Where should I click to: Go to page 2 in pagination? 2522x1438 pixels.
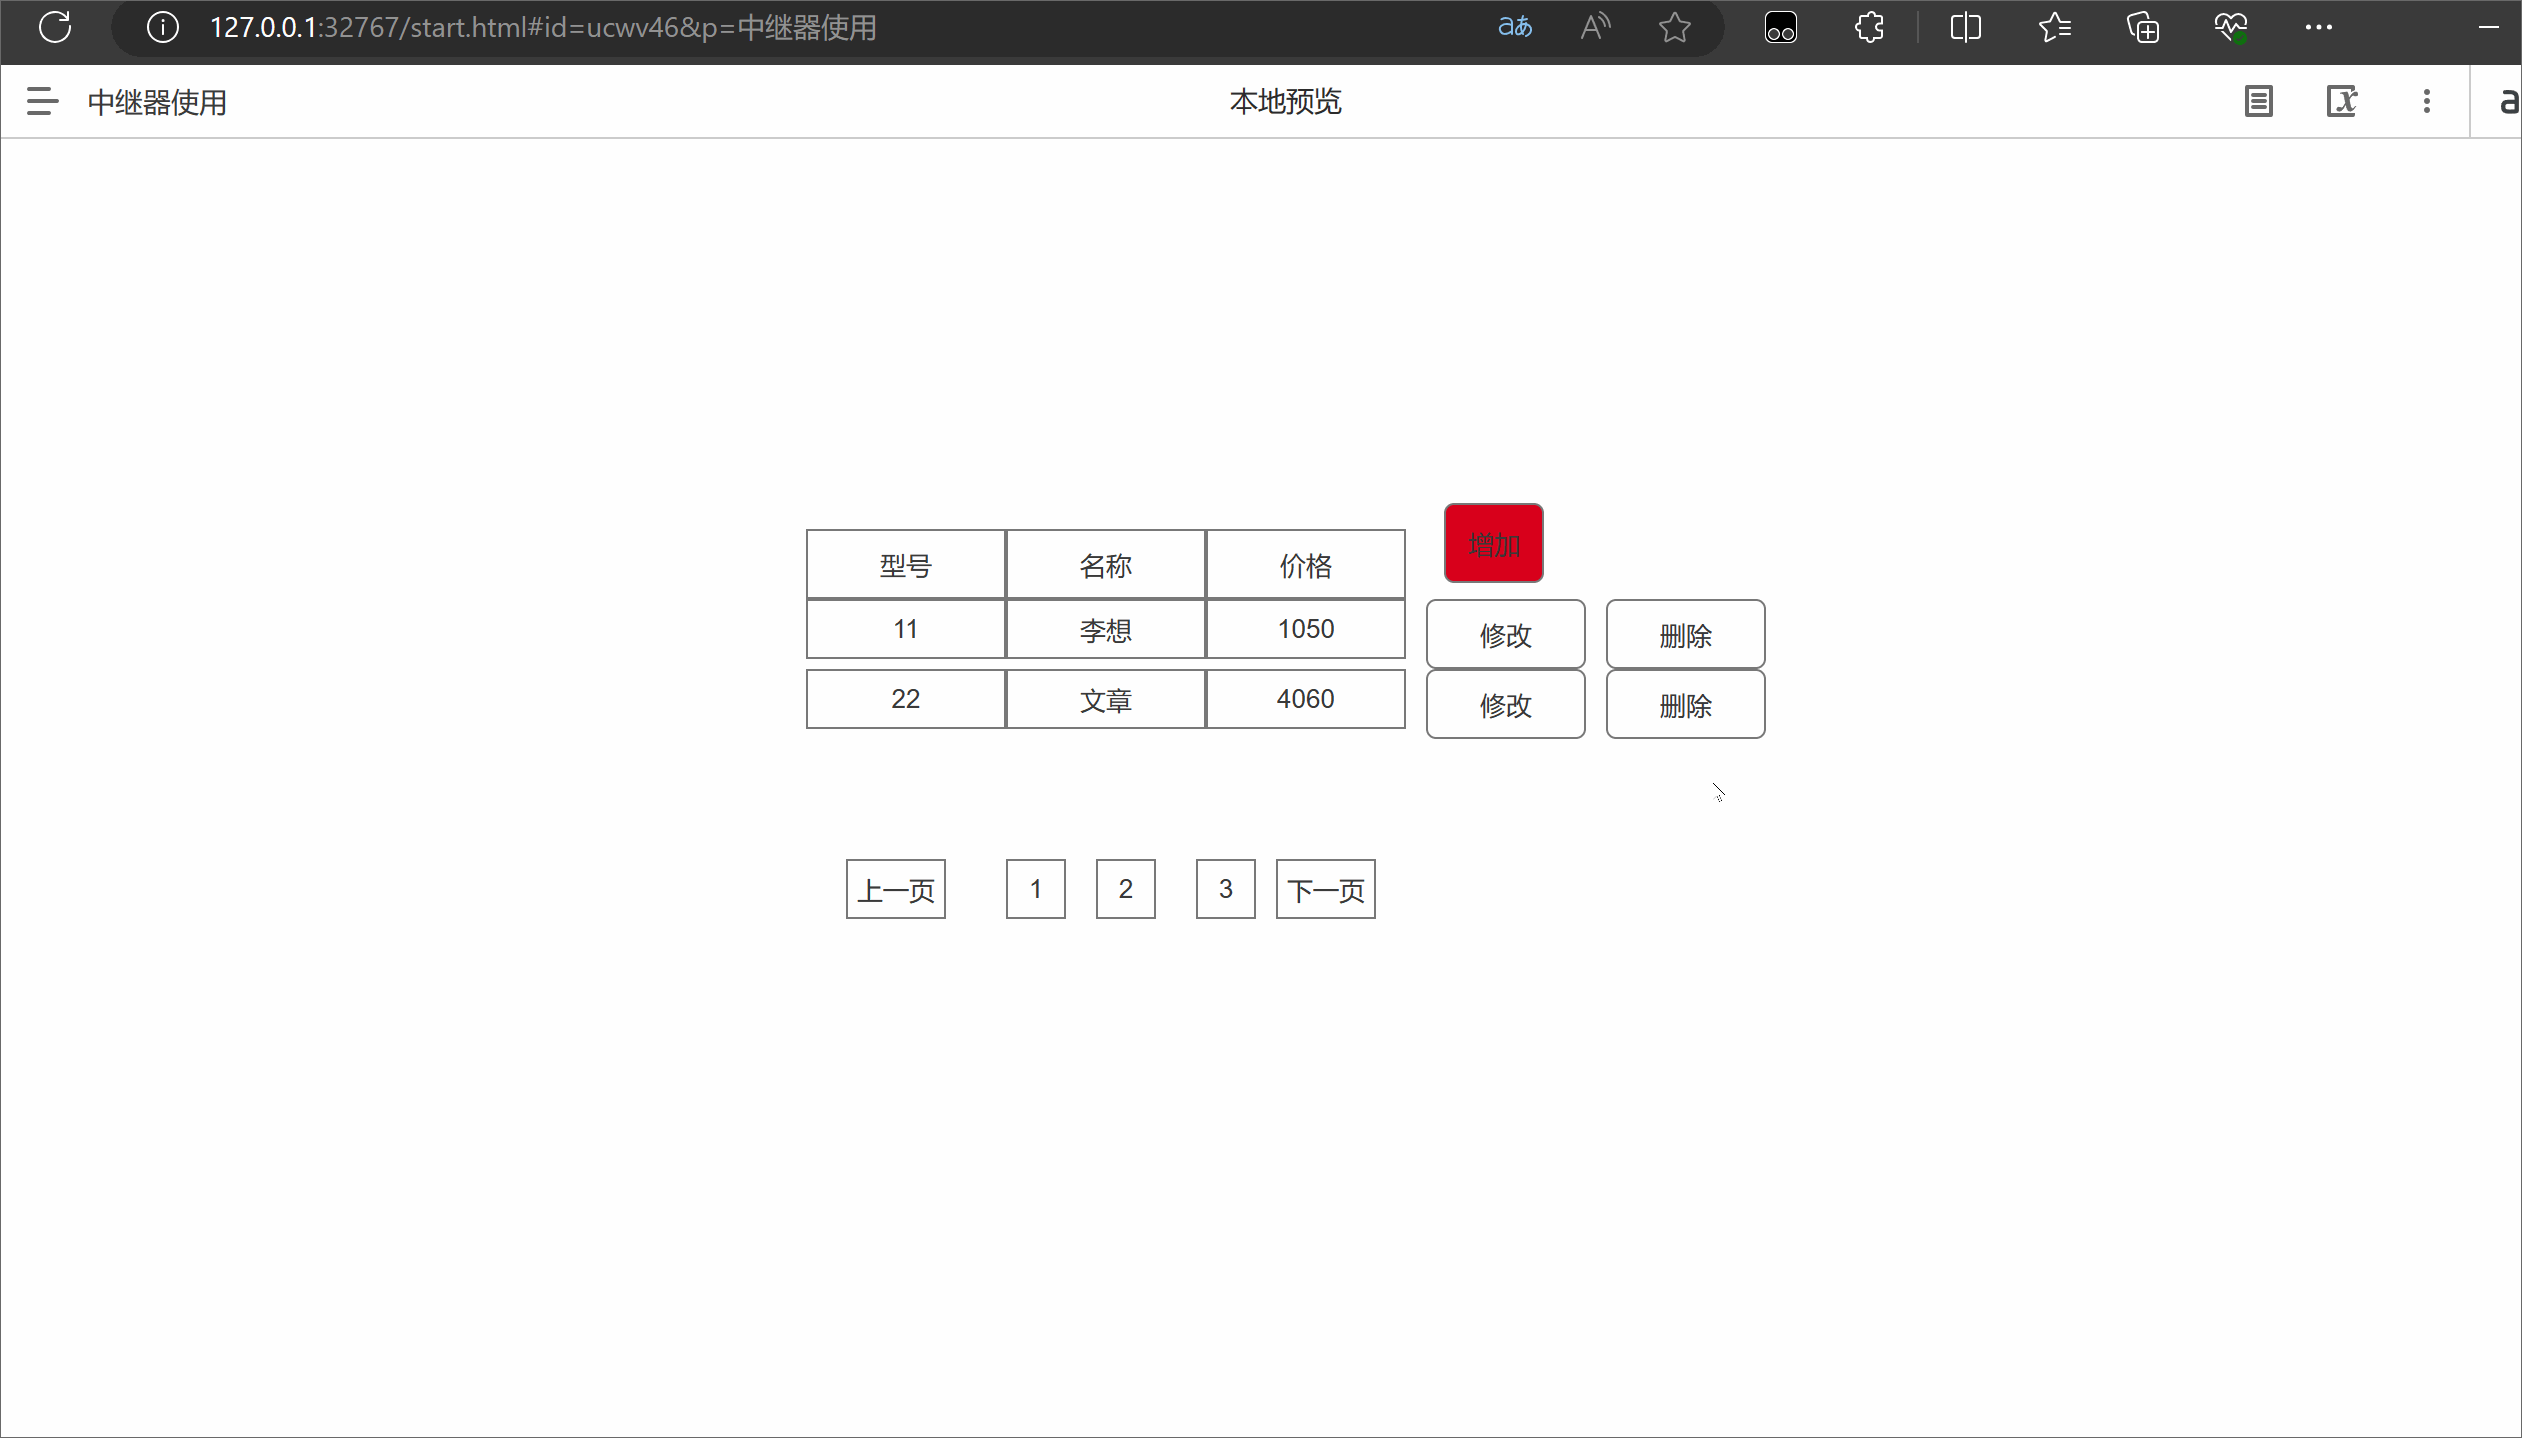tap(1125, 888)
